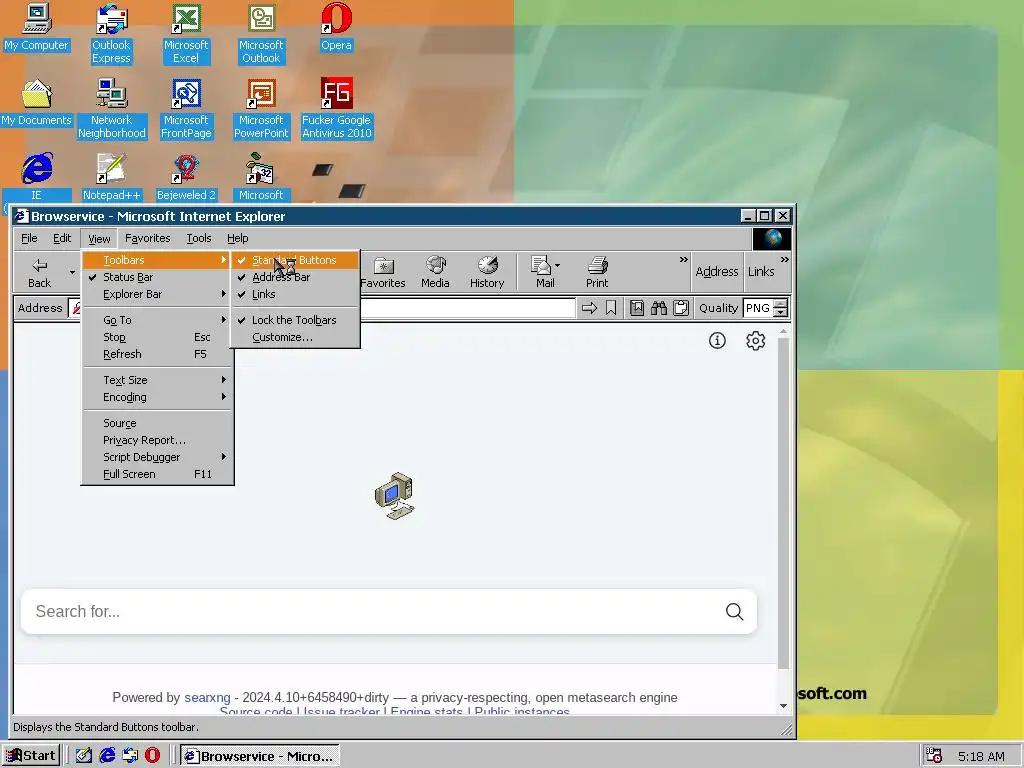
Task: Click the Media toolbar icon
Action: pyautogui.click(x=435, y=272)
